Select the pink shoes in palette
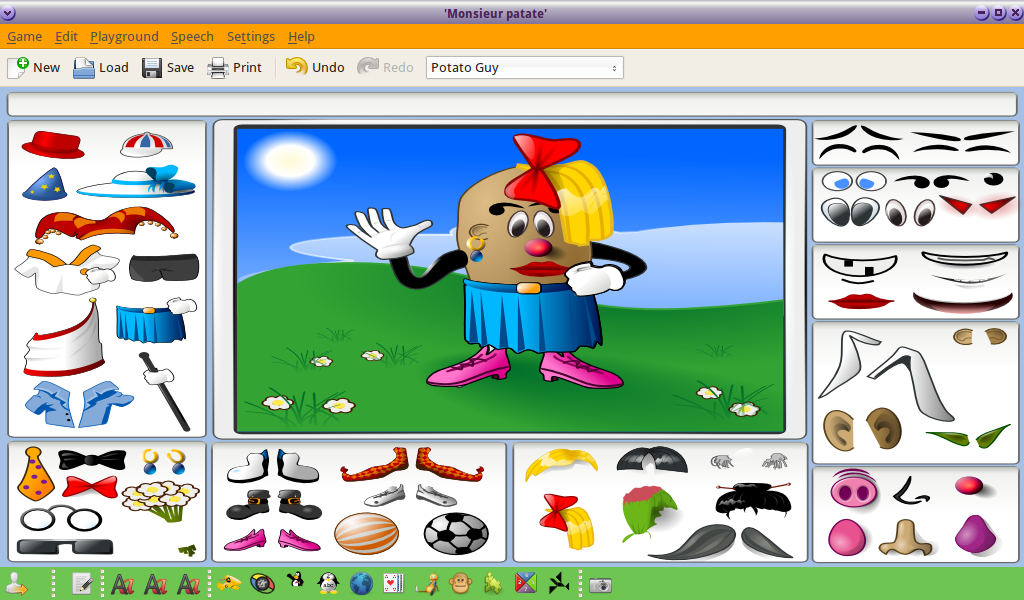 (x=272, y=539)
